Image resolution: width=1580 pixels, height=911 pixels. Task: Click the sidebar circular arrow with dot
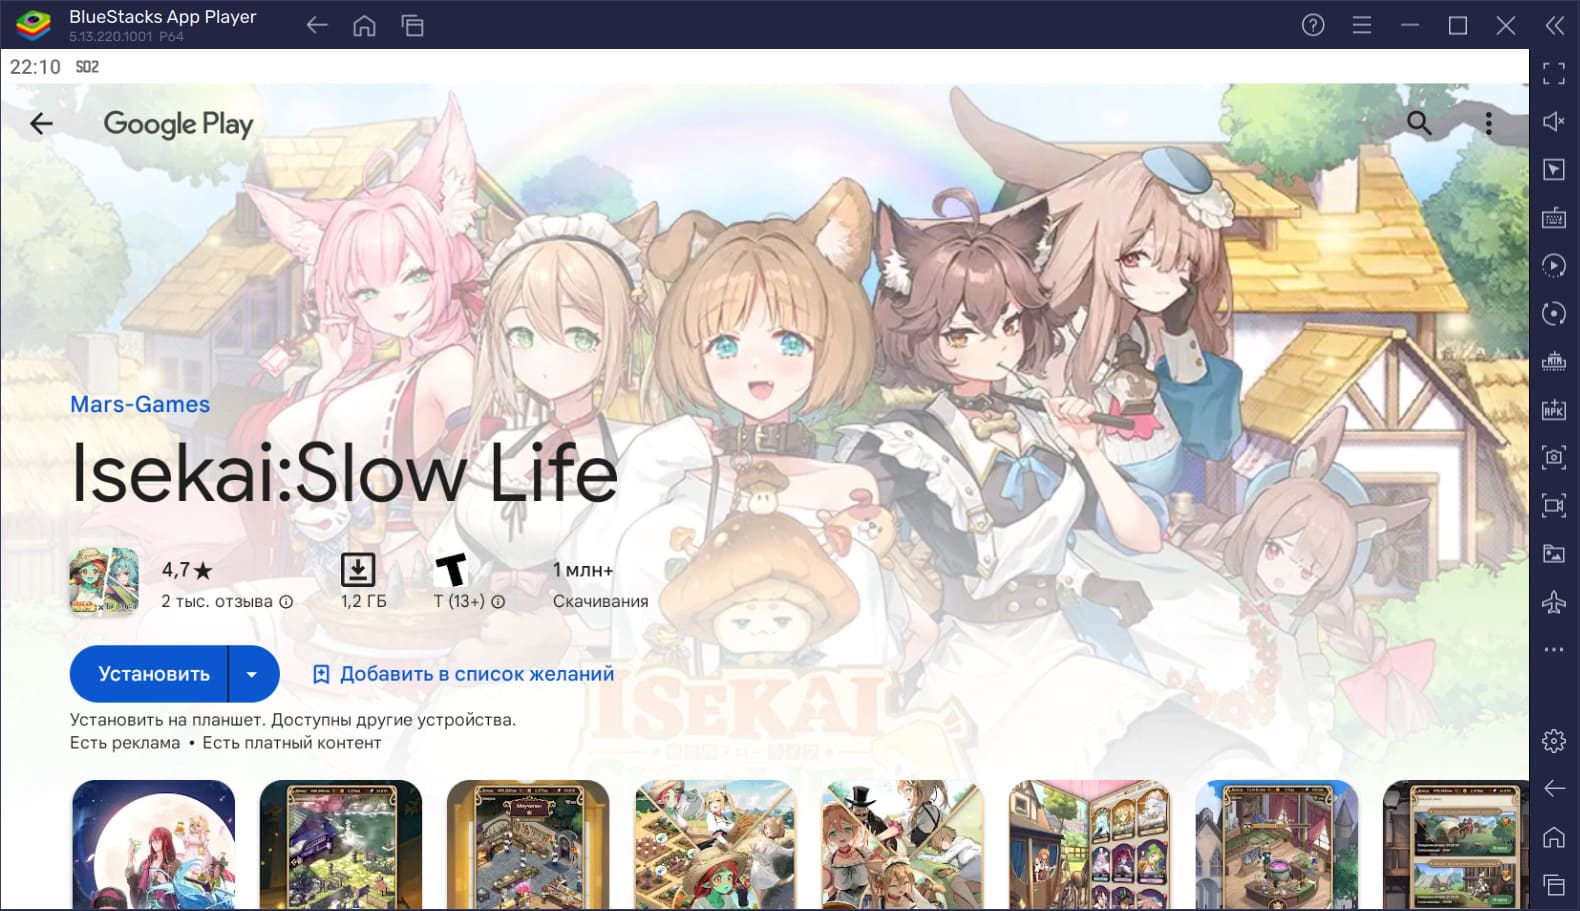(x=1554, y=313)
